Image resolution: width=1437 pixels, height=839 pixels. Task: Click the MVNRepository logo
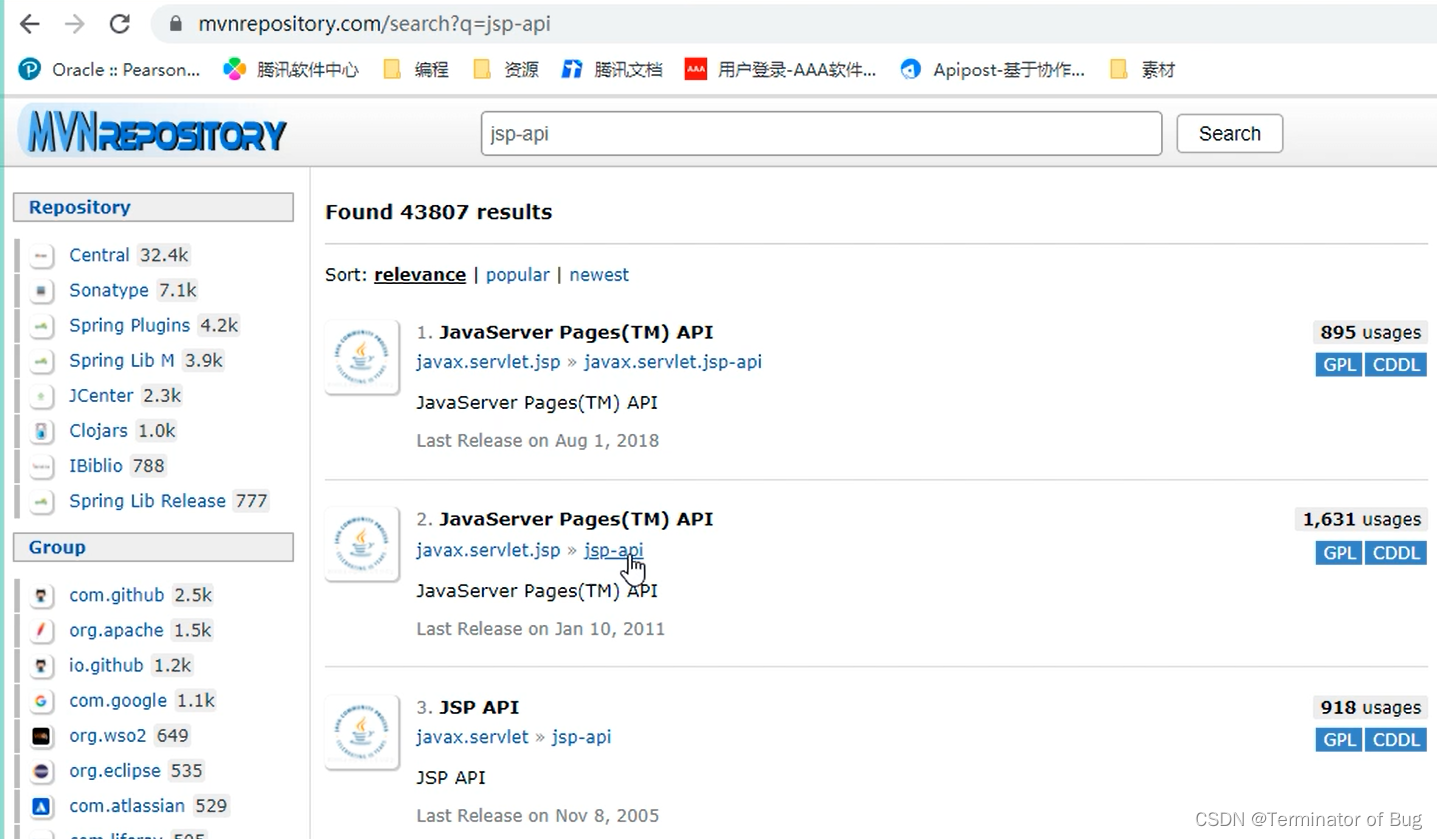pos(153,133)
